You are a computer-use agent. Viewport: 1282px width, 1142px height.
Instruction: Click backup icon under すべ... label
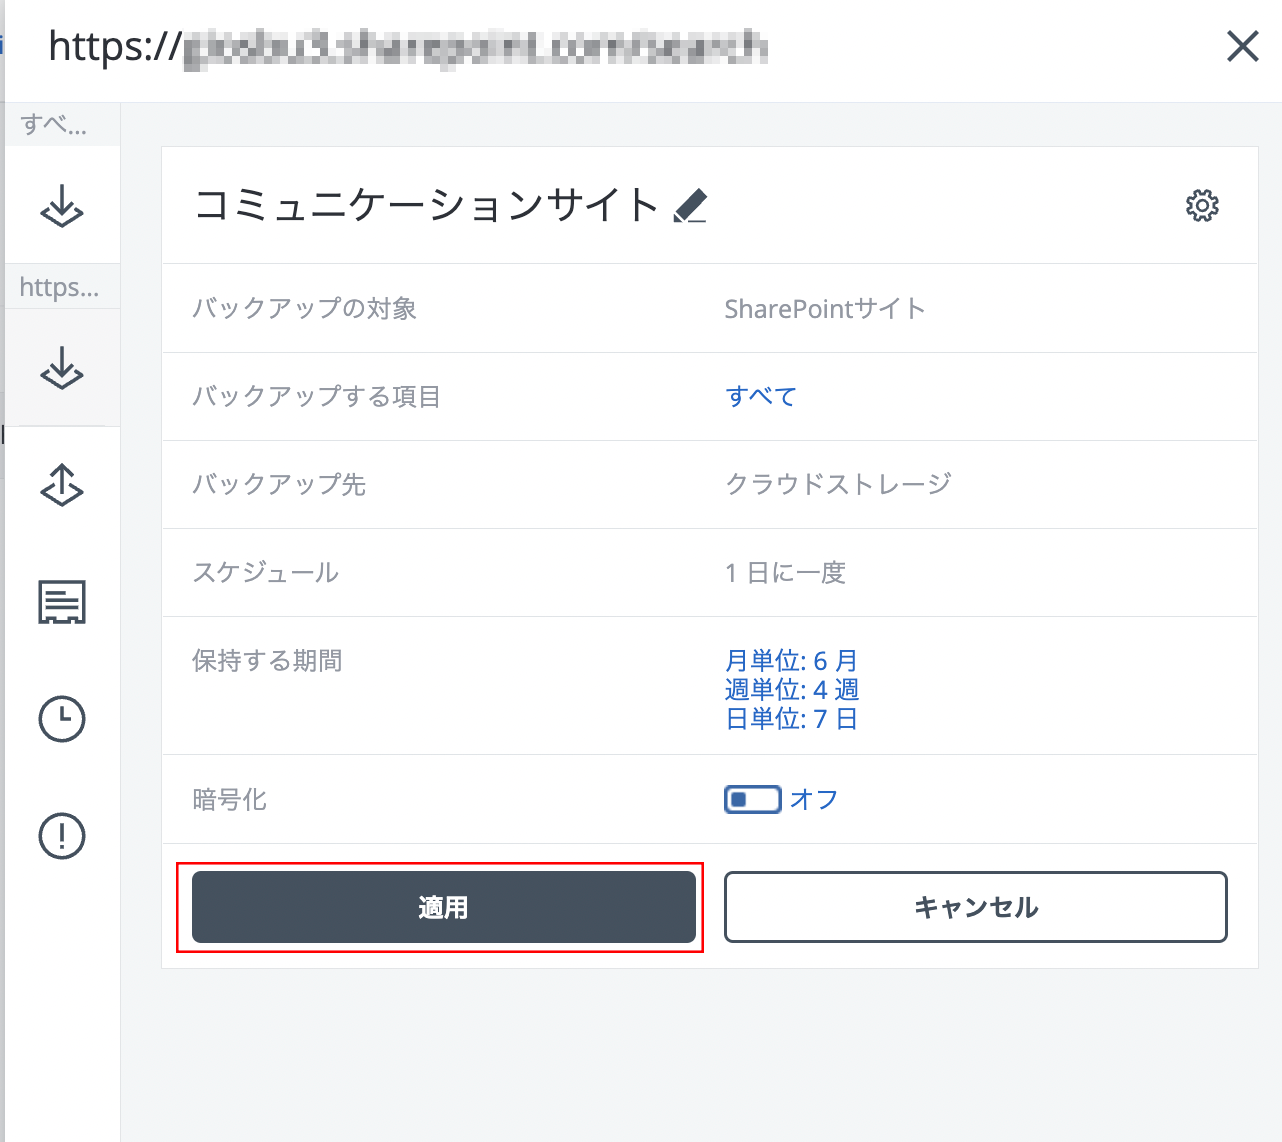(x=62, y=206)
